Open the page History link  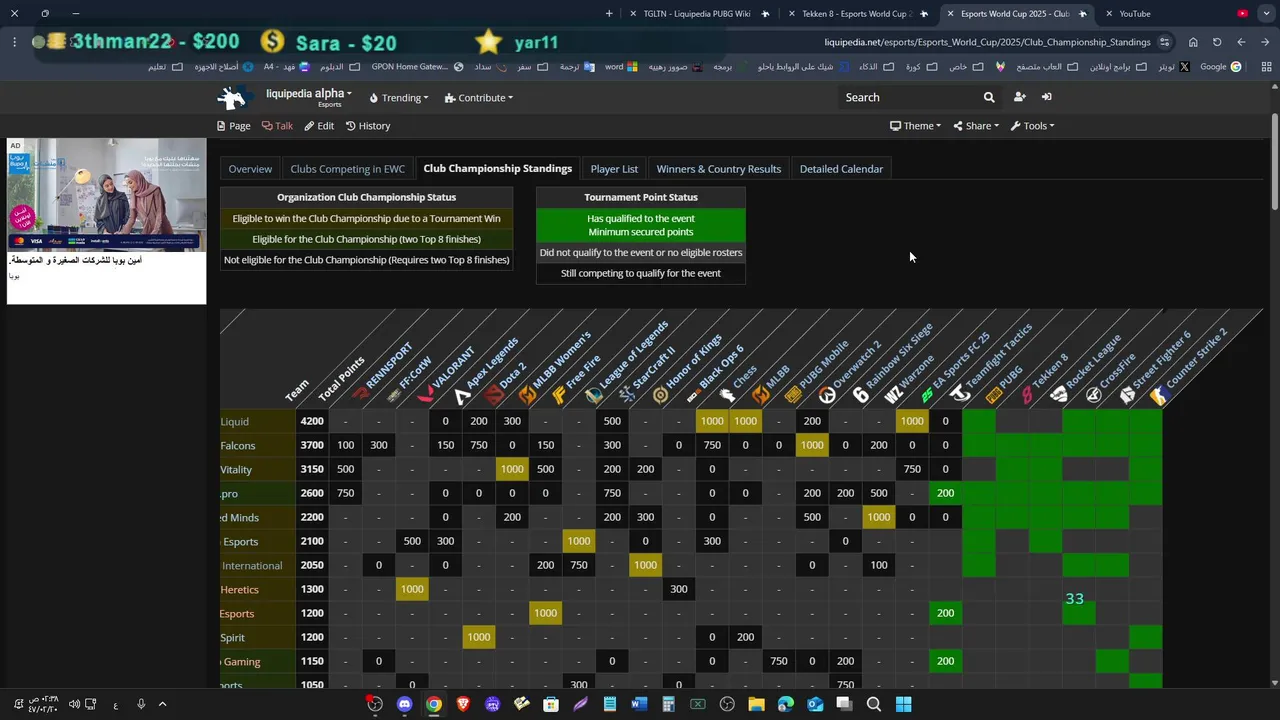367,126
